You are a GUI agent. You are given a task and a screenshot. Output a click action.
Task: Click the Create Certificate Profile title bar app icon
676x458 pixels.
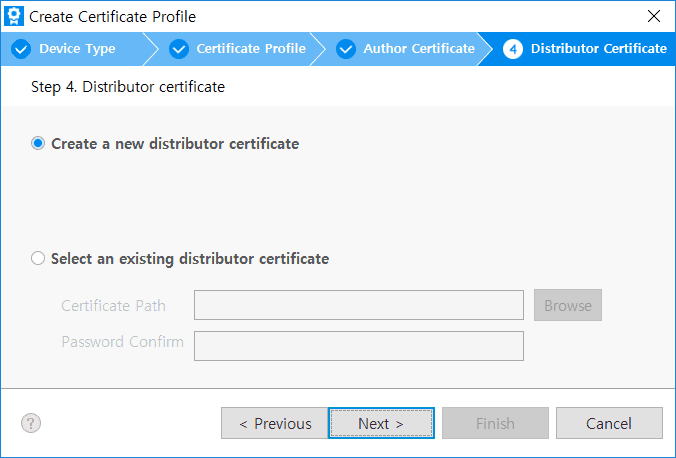(x=15, y=16)
